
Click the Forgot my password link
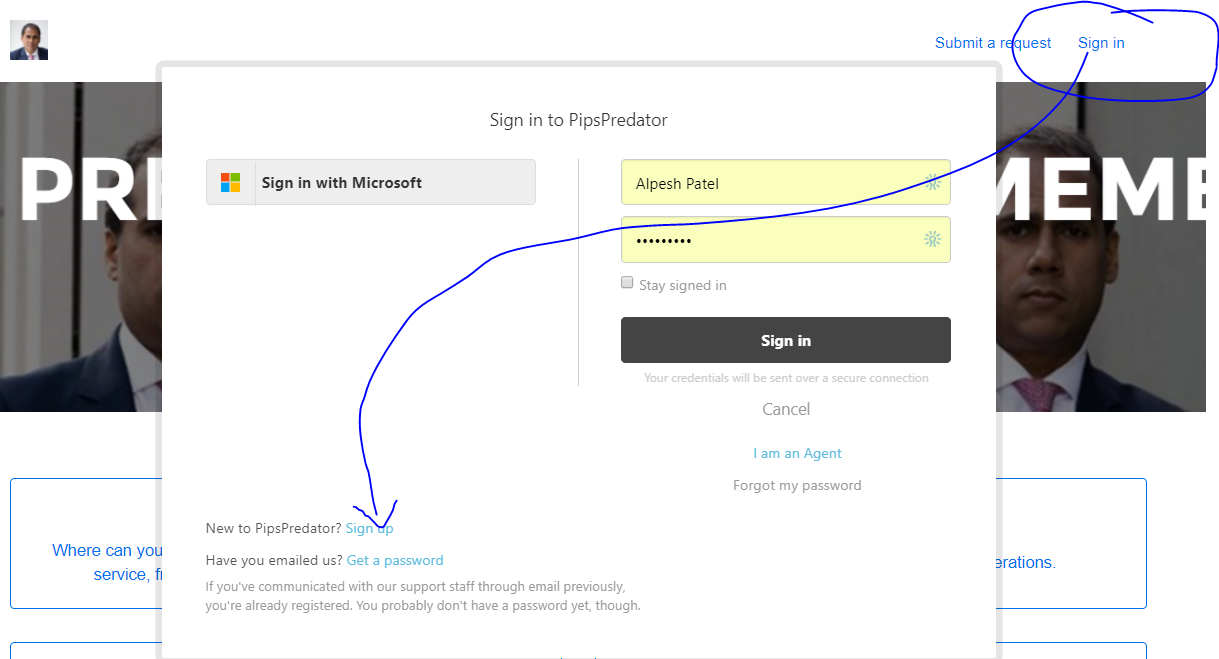click(797, 485)
